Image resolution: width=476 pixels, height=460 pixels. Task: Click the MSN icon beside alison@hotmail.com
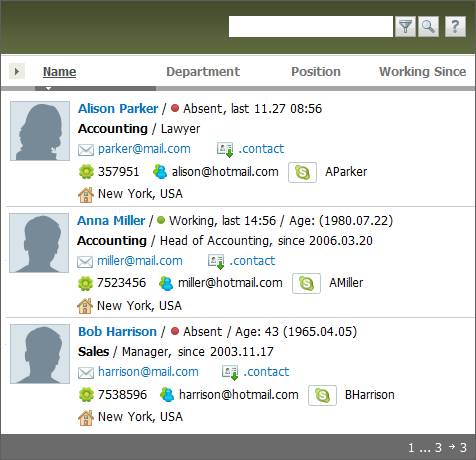coord(160,172)
